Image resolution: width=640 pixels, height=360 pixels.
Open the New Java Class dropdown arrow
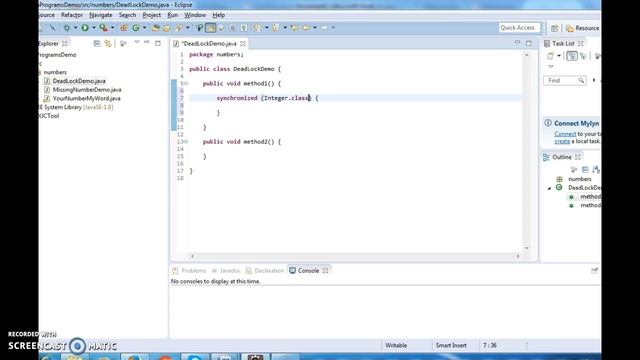[144, 28]
